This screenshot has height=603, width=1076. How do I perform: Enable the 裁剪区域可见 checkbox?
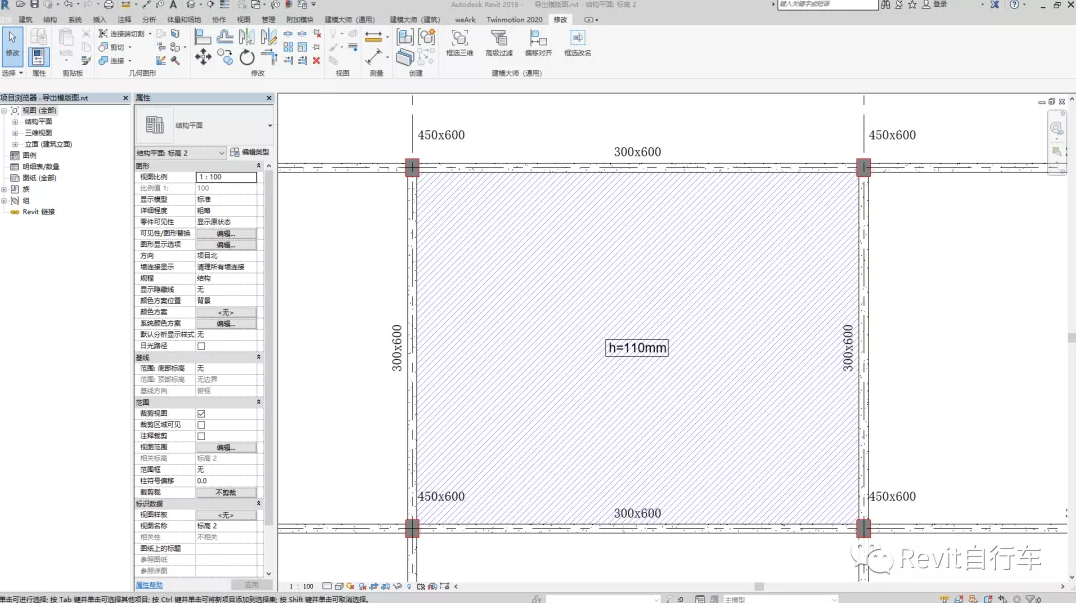pyautogui.click(x=201, y=425)
